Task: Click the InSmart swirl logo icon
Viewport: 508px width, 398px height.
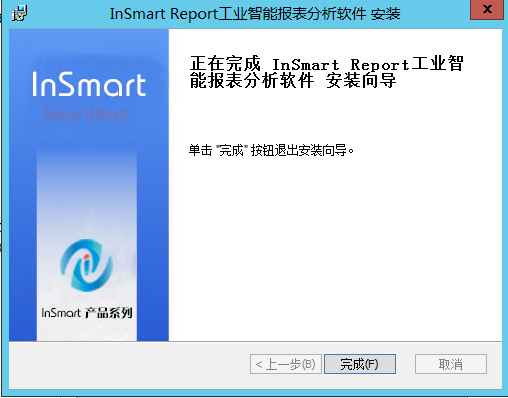Action: [x=86, y=265]
